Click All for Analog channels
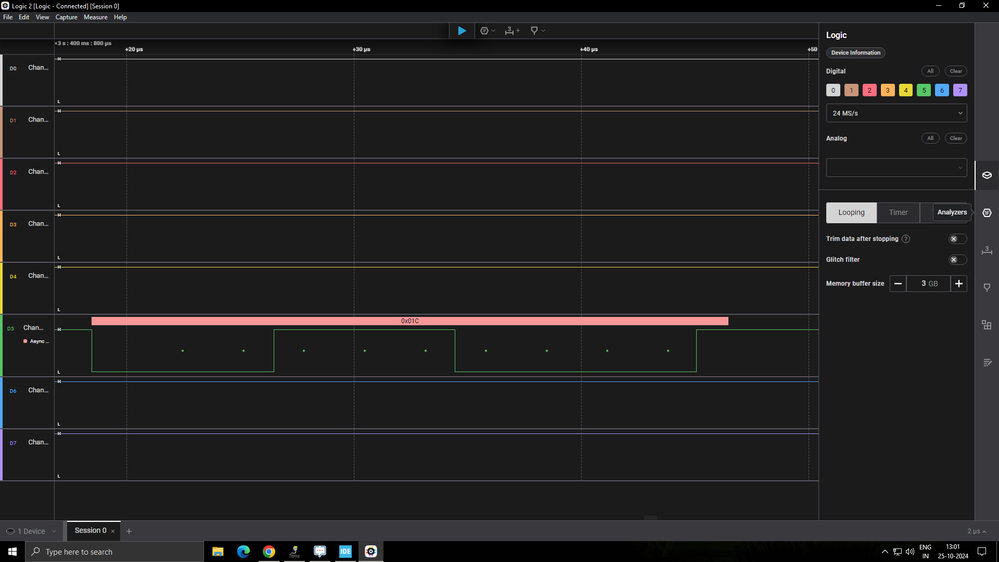The image size is (999, 562). pos(930,138)
